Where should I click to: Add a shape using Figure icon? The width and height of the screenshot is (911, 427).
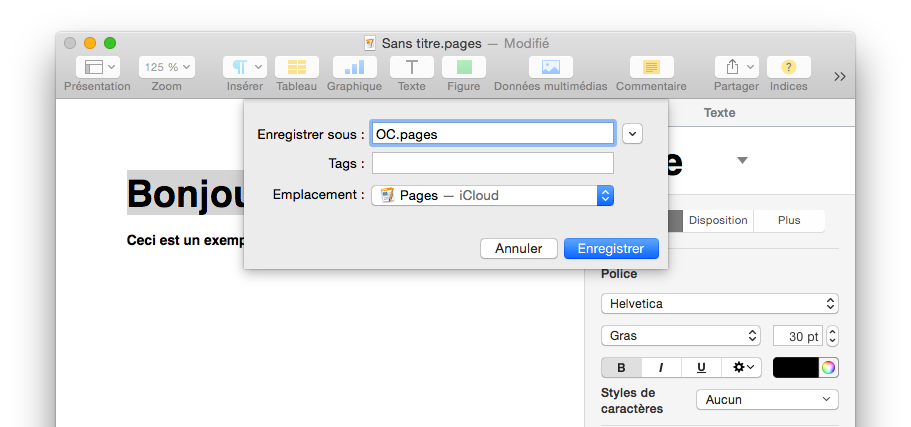(x=464, y=67)
